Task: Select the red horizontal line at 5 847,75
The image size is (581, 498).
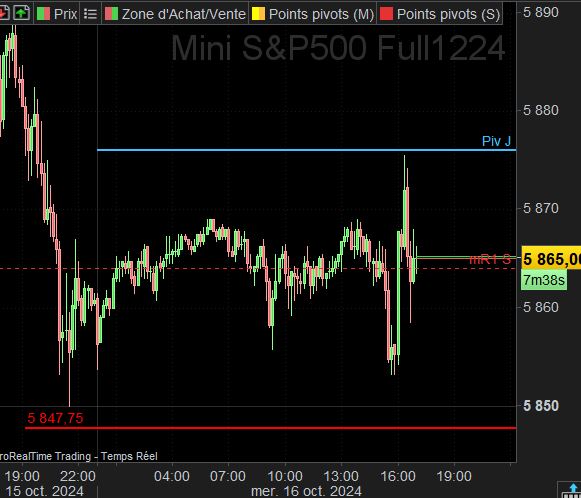Action: tap(270, 428)
